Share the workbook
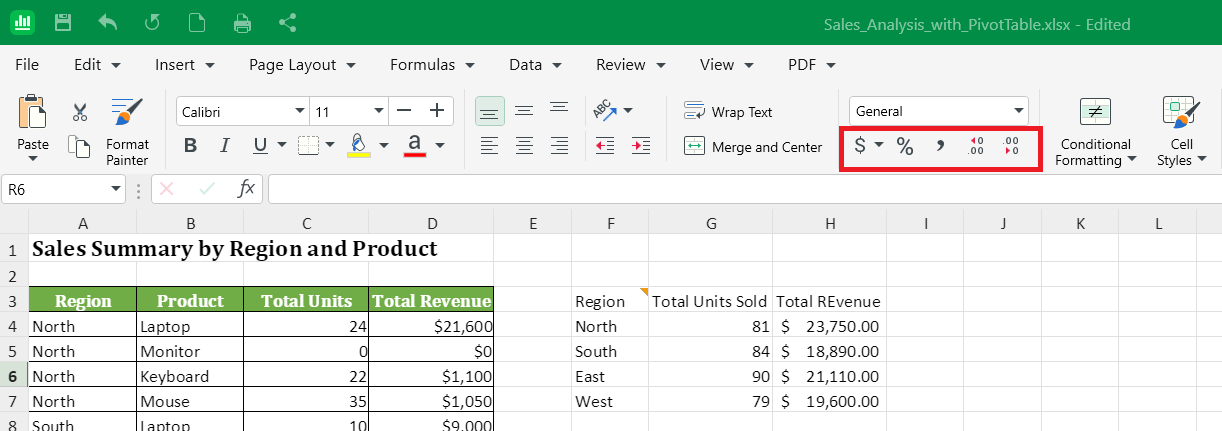 [288, 22]
